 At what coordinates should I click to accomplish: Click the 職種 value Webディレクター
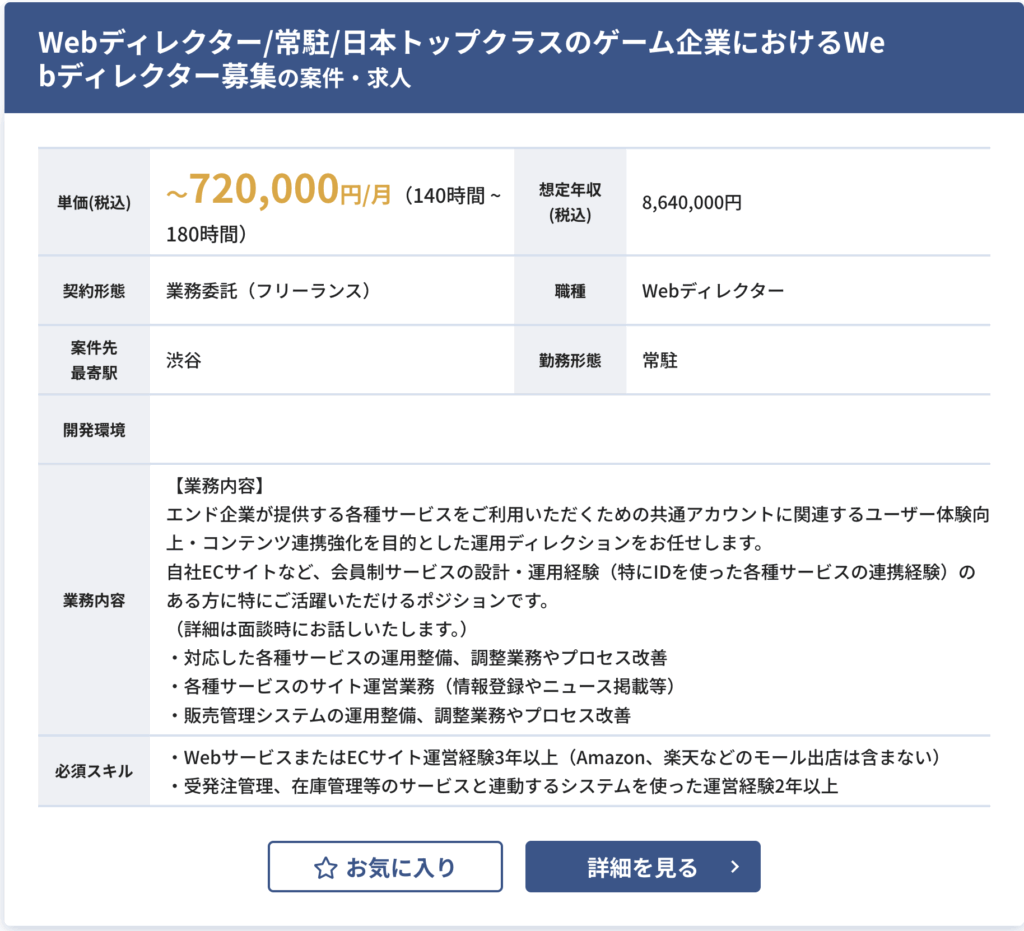coord(712,291)
